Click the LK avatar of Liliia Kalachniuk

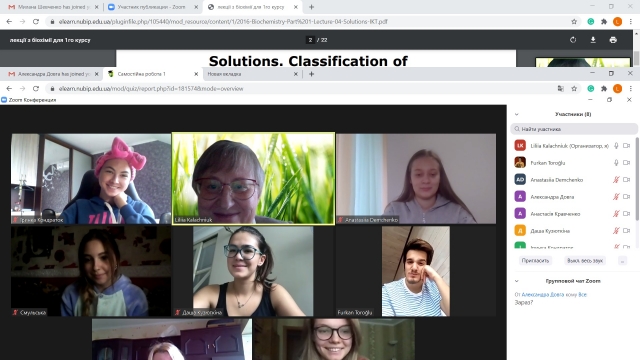520,145
